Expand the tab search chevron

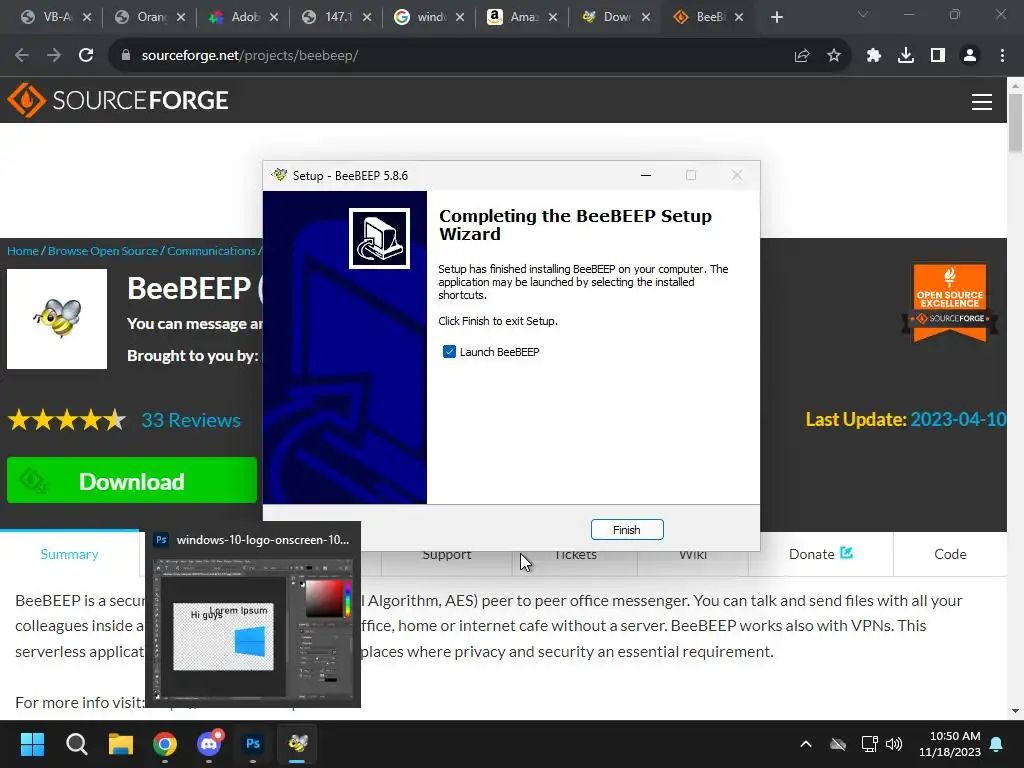click(x=863, y=14)
